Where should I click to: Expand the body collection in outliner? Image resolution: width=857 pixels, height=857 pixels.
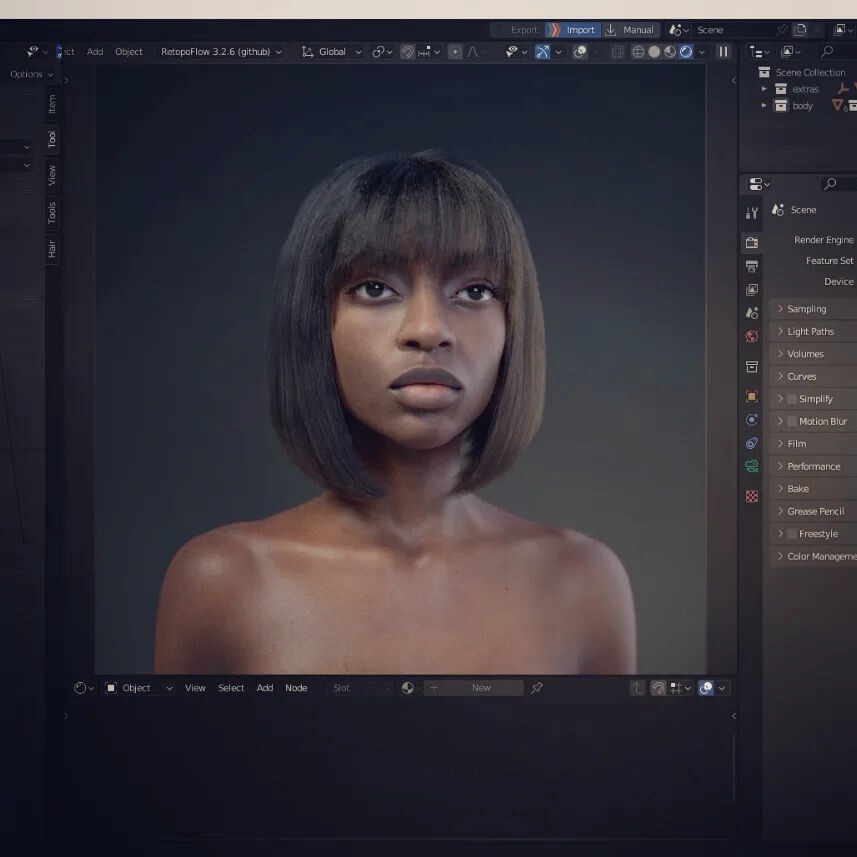(x=764, y=105)
